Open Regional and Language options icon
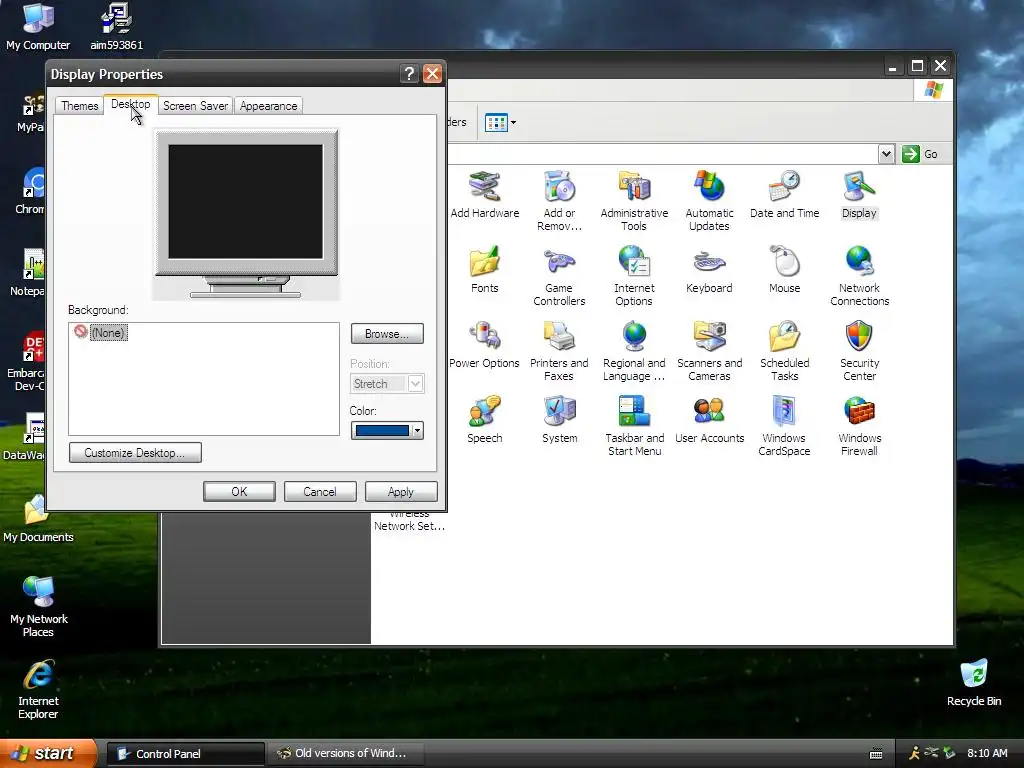The width and height of the screenshot is (1024, 768). 634,351
